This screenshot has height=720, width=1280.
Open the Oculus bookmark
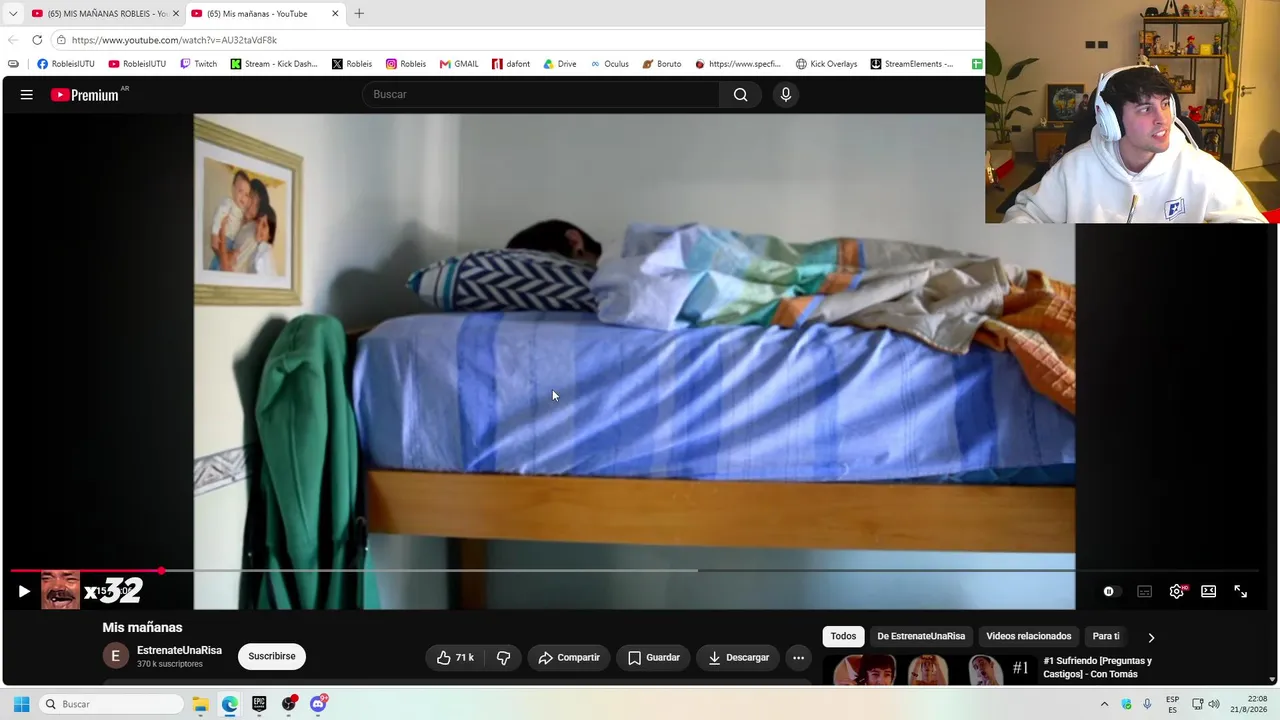609,64
